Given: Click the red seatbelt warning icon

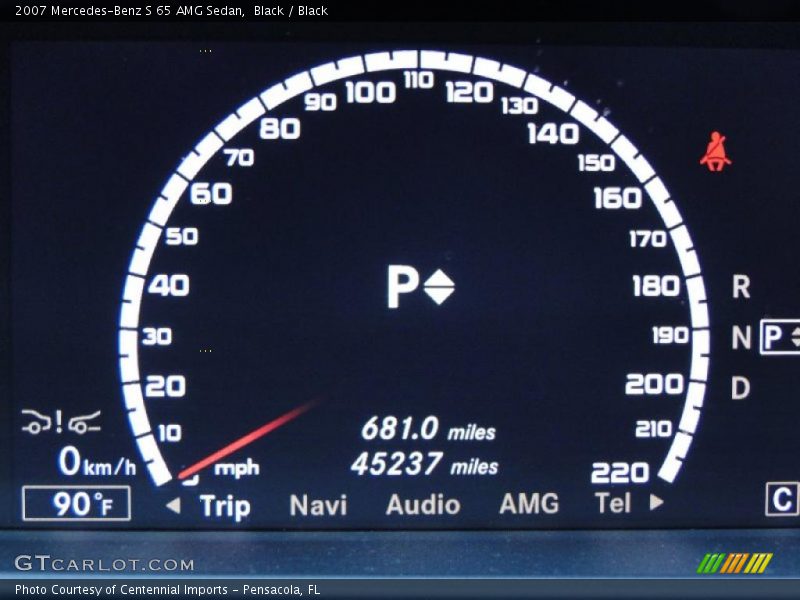Looking at the screenshot, I should click(715, 152).
